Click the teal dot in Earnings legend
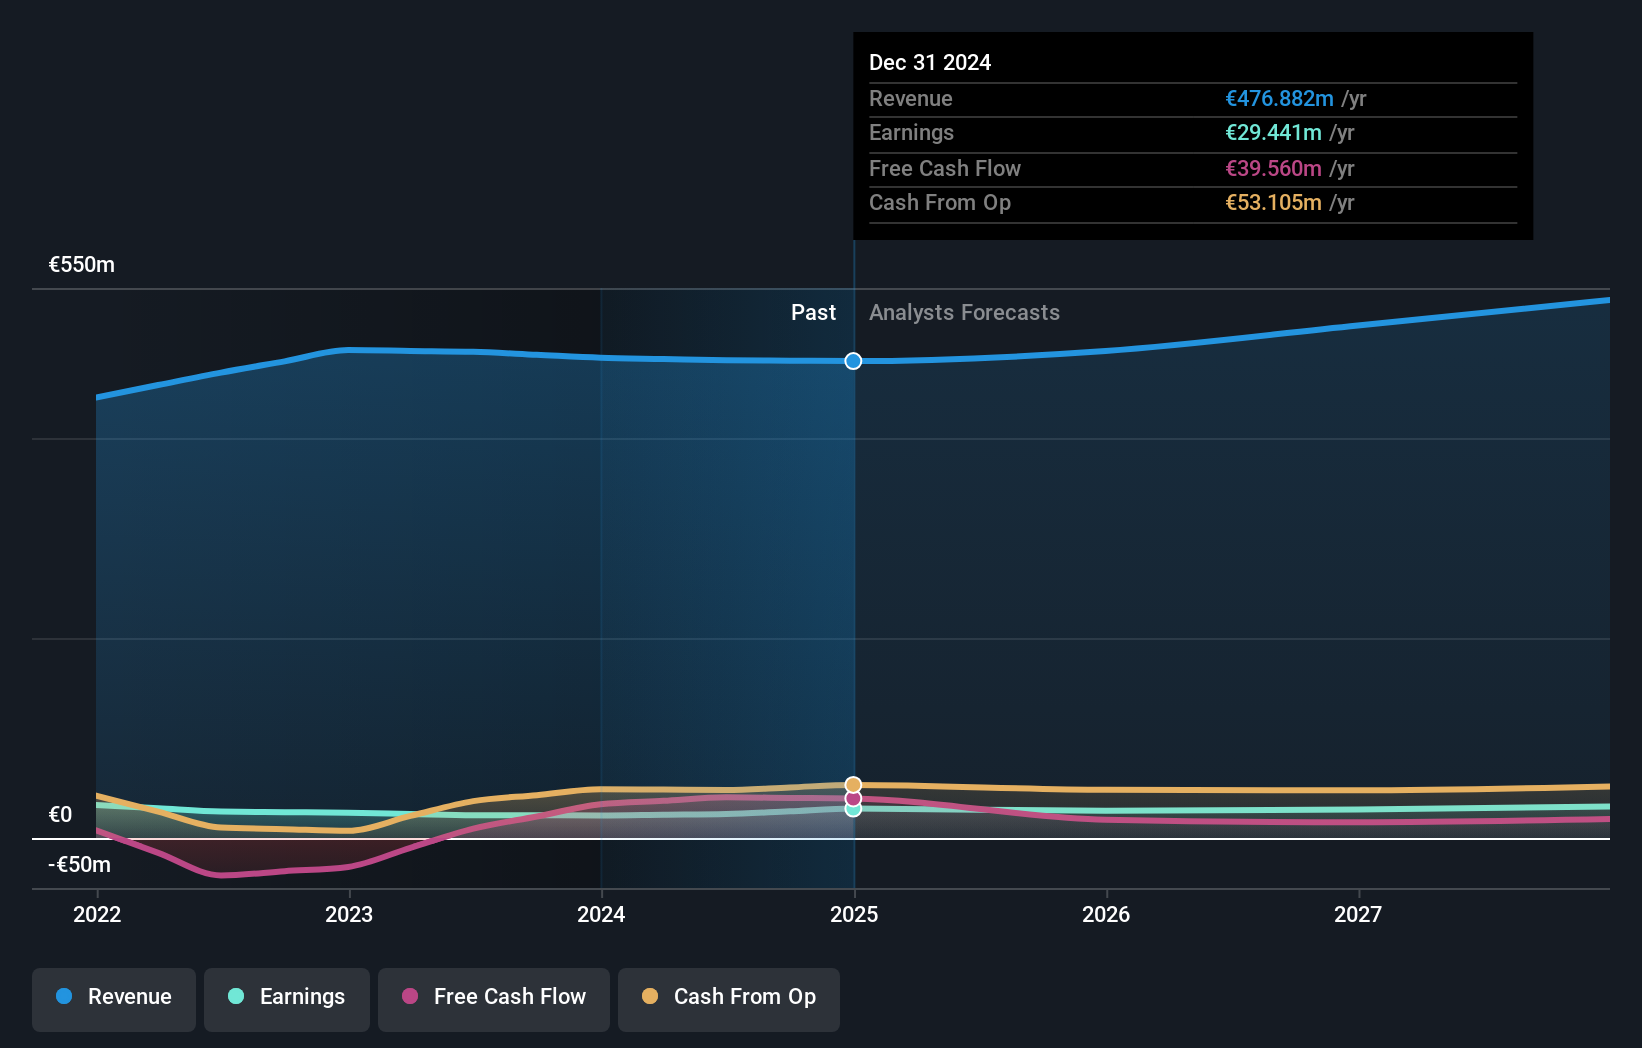This screenshot has height=1048, width=1642. tap(236, 996)
